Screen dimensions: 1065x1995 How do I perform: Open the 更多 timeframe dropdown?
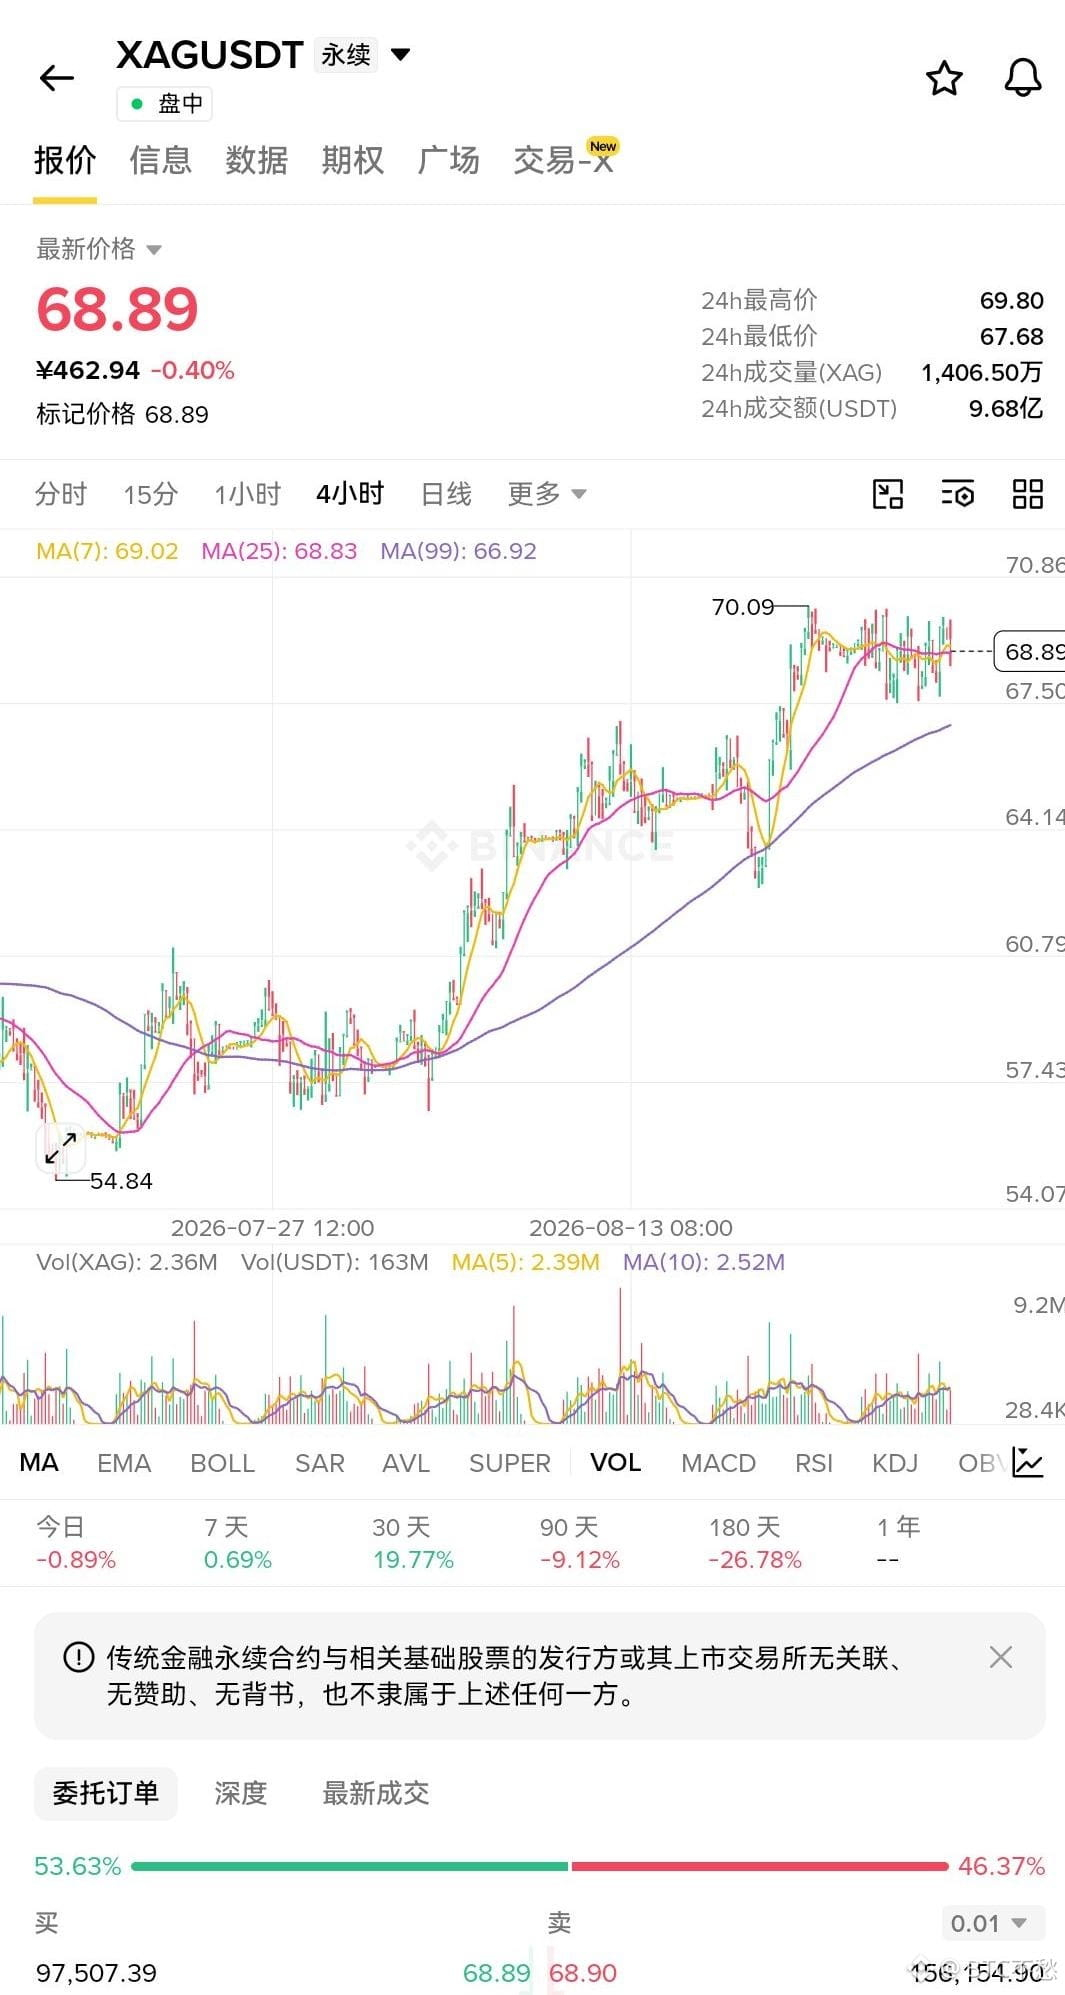coord(546,494)
